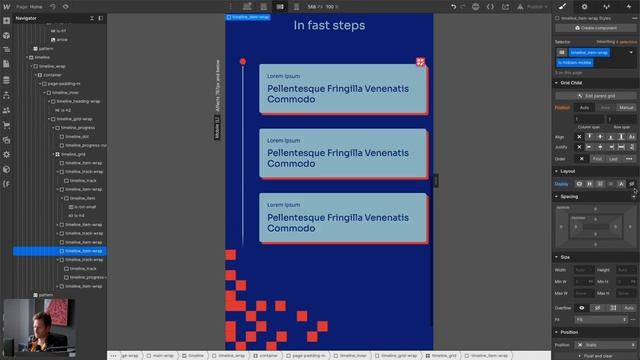Open the Apps box icon in left sidebar
Screen dimensions: 640x360
[x=7, y=169]
